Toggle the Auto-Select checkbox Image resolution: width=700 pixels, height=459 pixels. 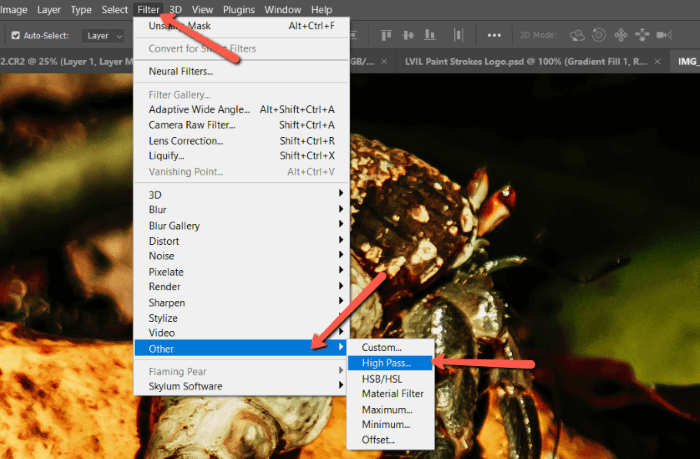tap(14, 36)
